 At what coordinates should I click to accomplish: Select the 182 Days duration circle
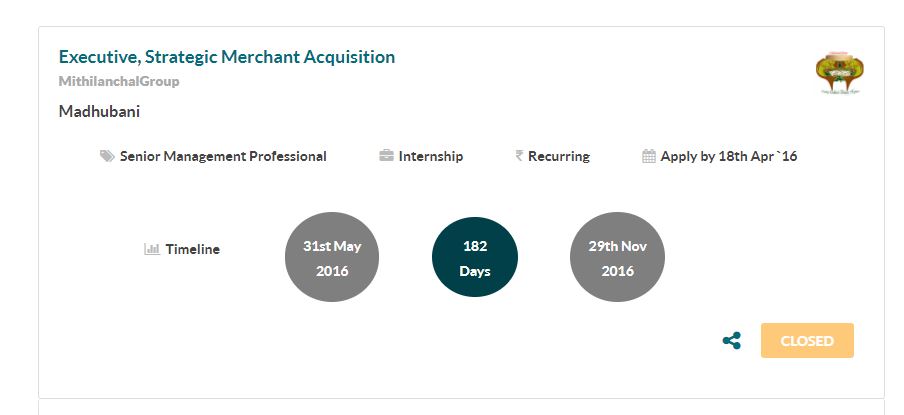(x=475, y=257)
